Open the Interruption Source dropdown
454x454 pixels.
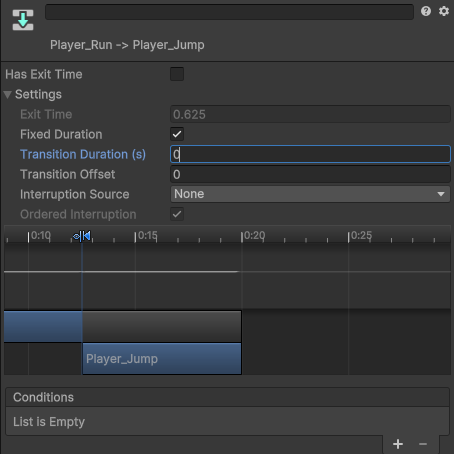tap(310, 194)
